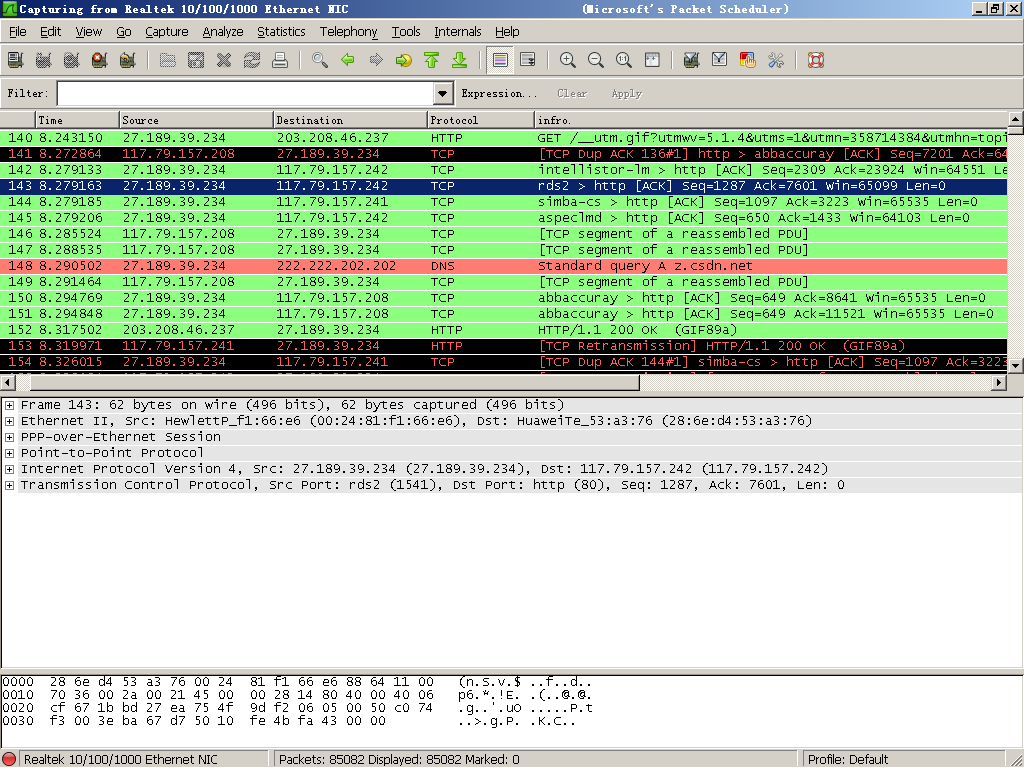This screenshot has height=768, width=1024.
Task: Expand Transmission Control Protocol node
Action: point(9,485)
